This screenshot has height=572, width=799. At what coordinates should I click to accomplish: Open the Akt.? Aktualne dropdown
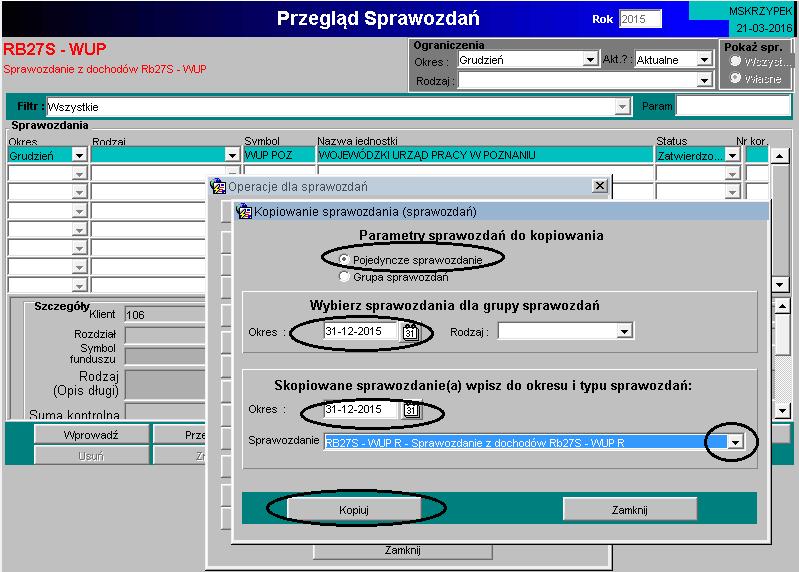point(704,60)
